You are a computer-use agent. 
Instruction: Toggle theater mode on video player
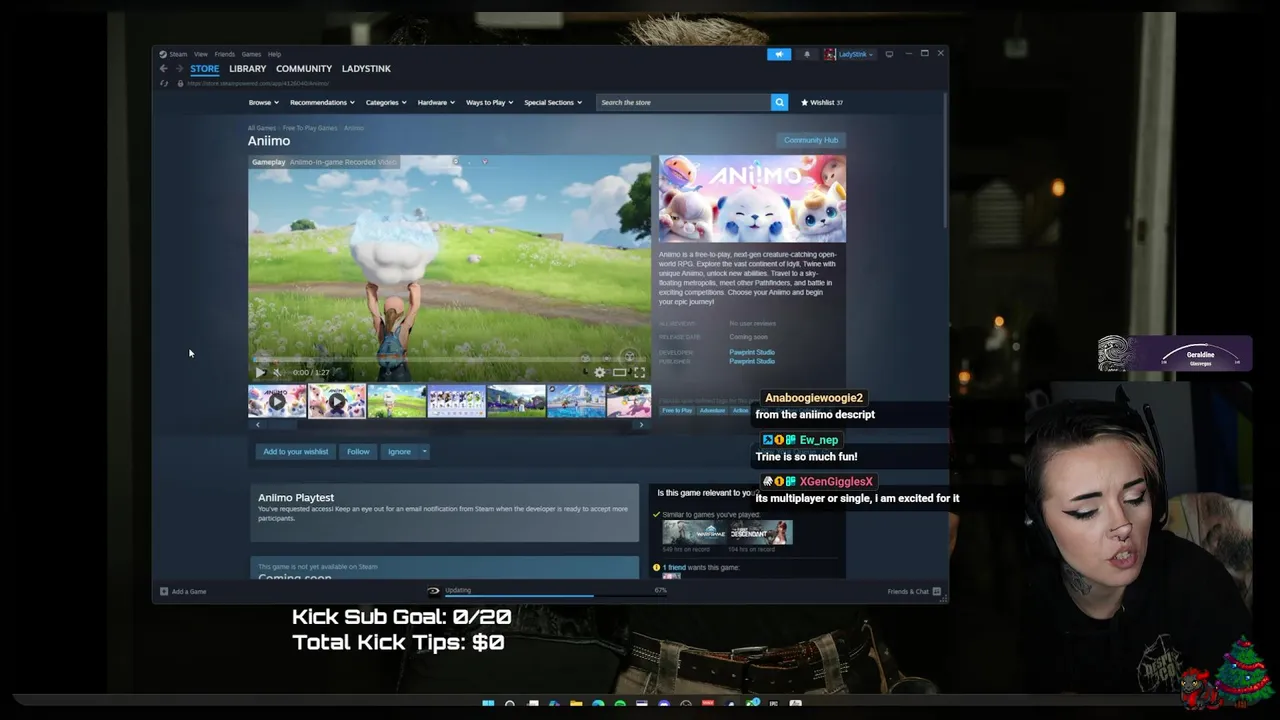pos(619,372)
